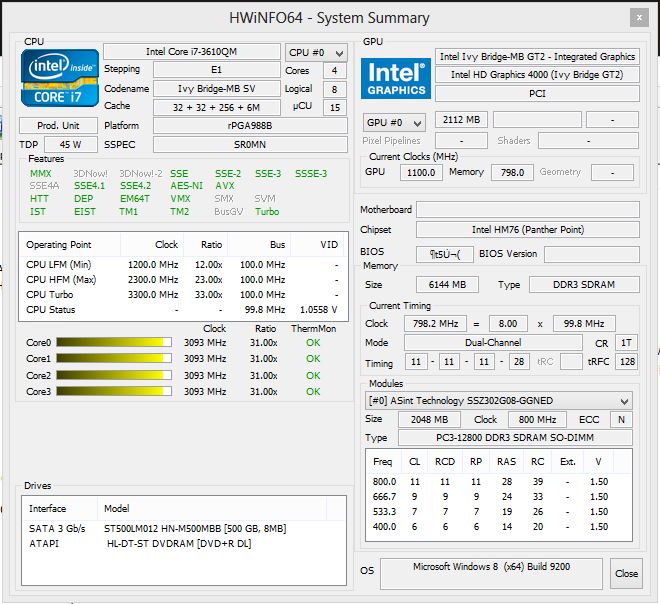The width and height of the screenshot is (660, 604).
Task: Click the Core3 usage bar
Action: click(114, 391)
